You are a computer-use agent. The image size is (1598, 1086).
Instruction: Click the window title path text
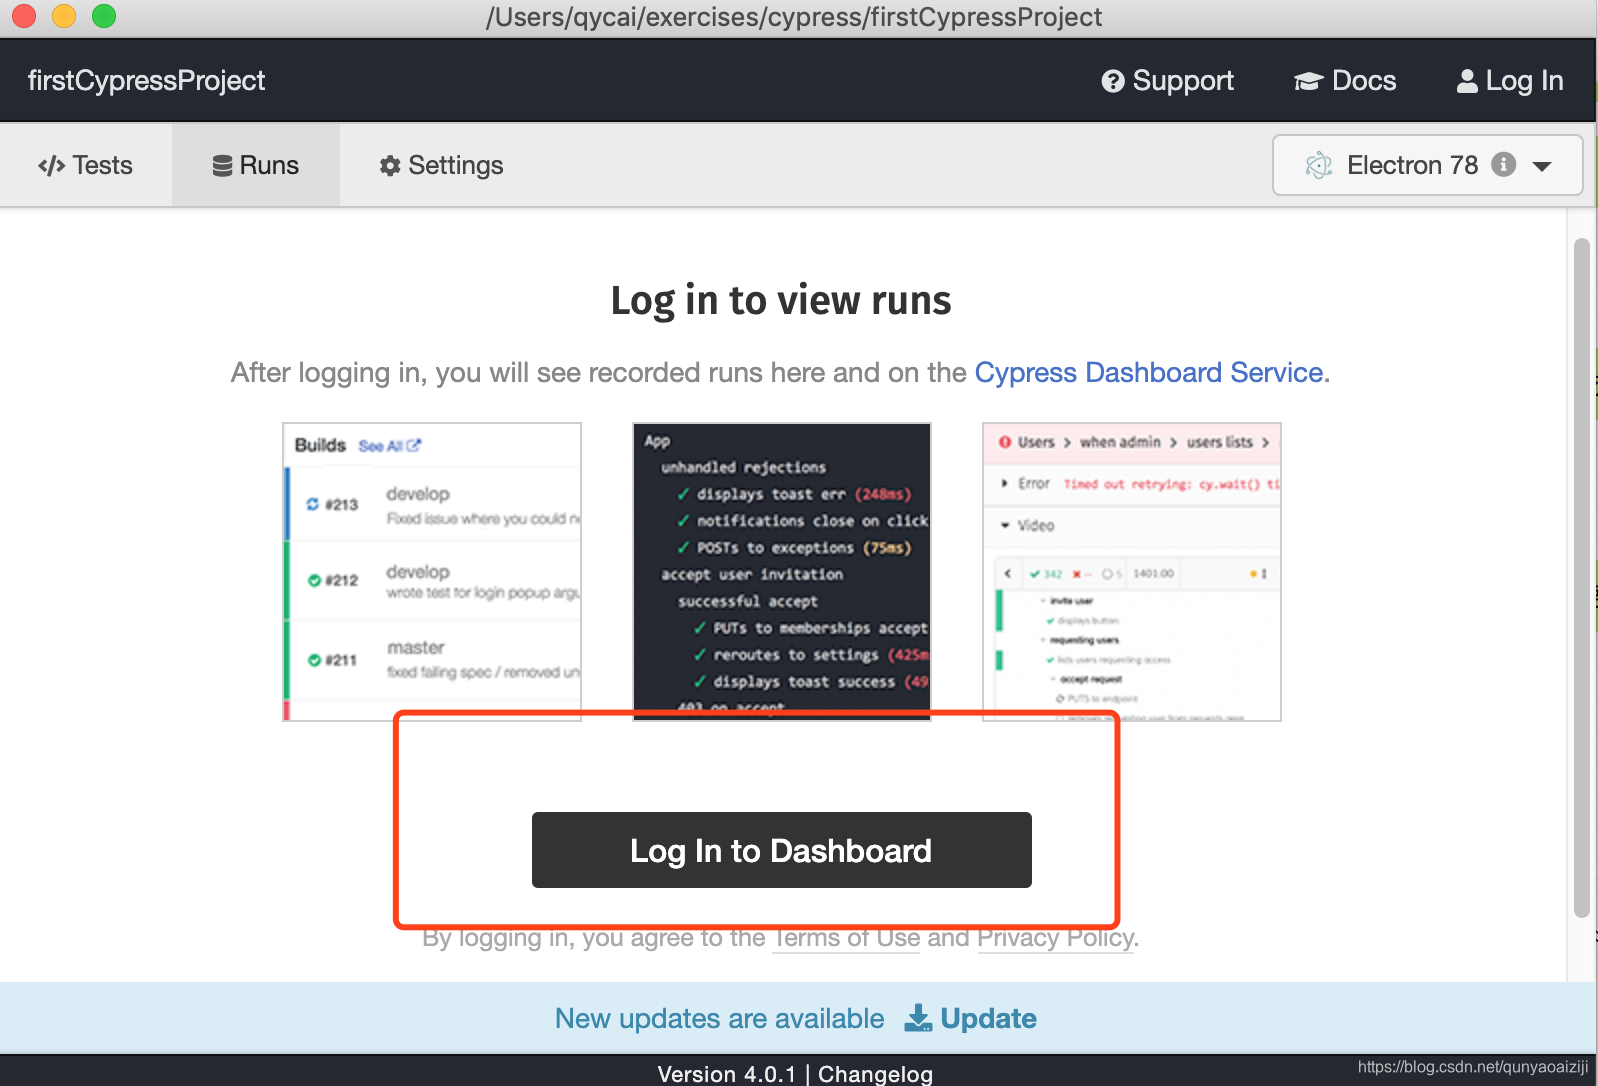794,17
